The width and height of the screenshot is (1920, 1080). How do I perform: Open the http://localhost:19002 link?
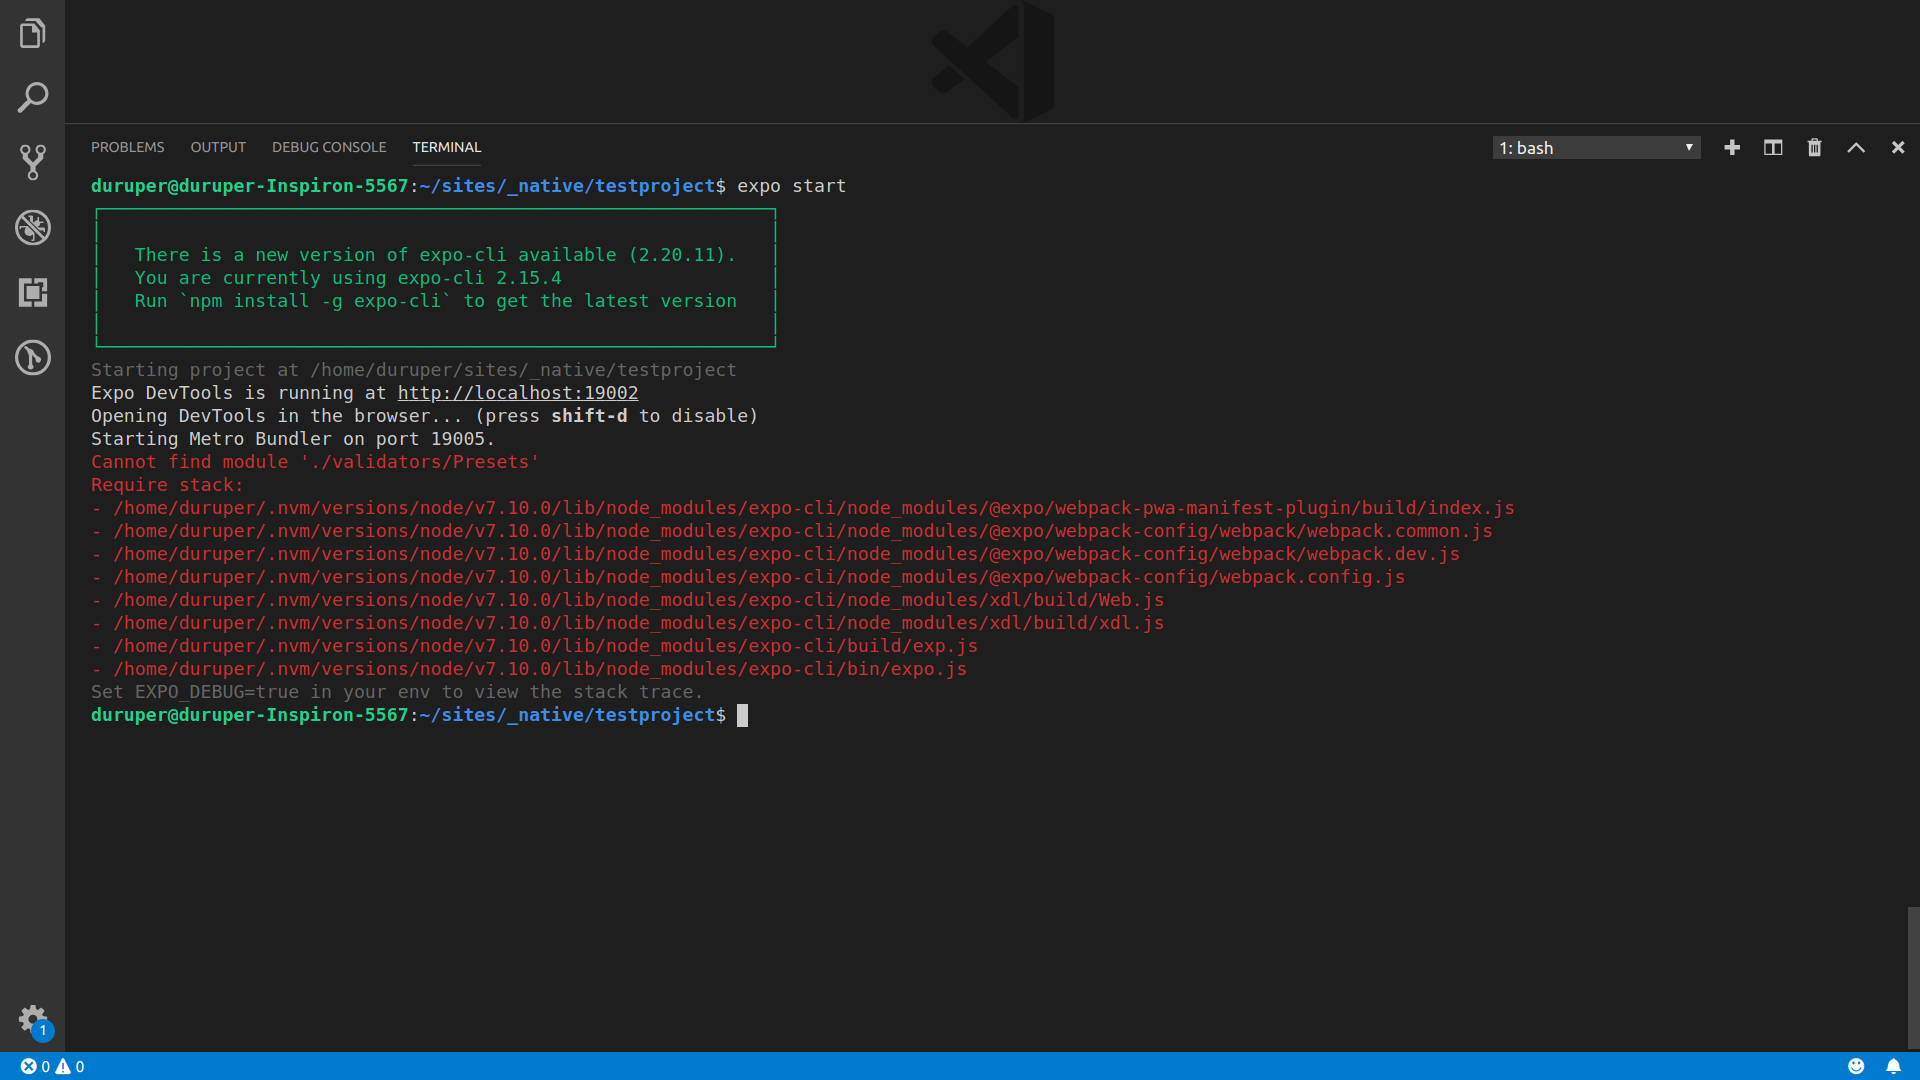point(517,393)
